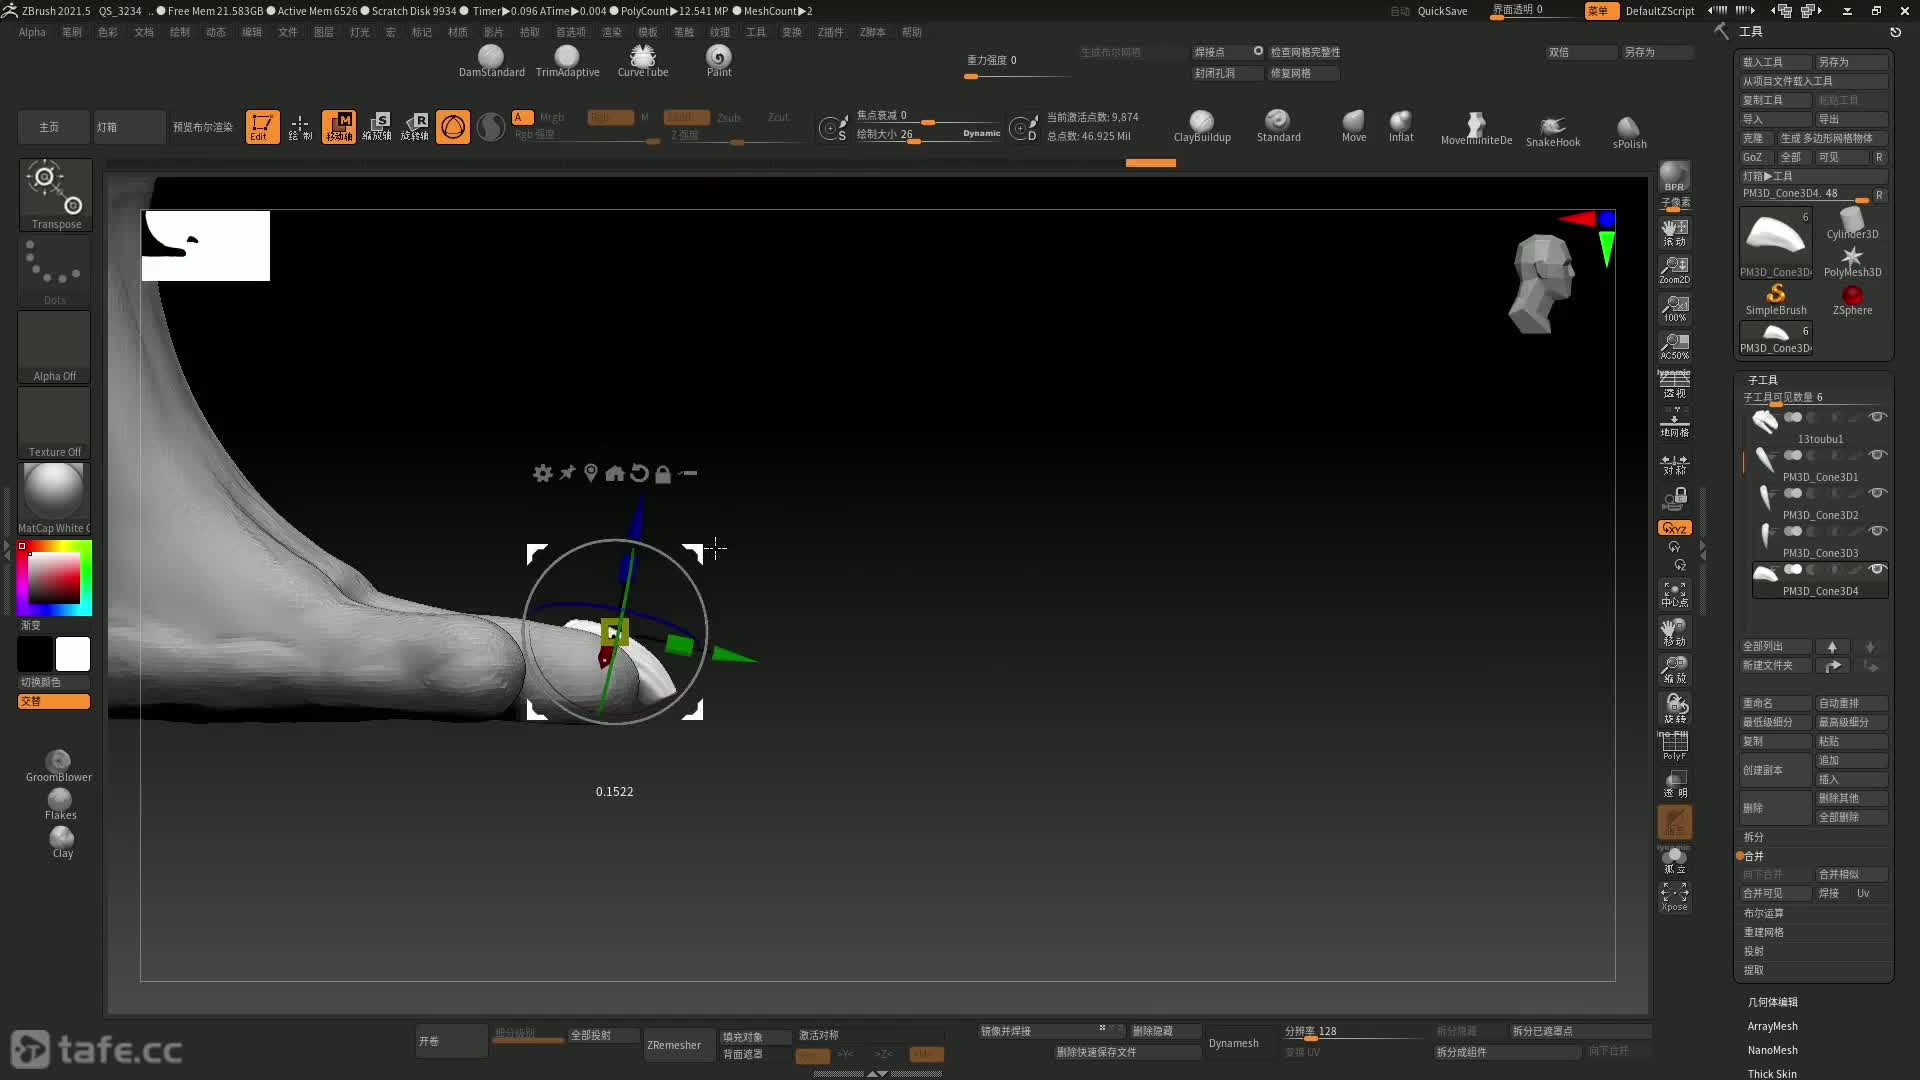Click the Dynamesh button
The width and height of the screenshot is (1920, 1080).
click(x=1234, y=1043)
